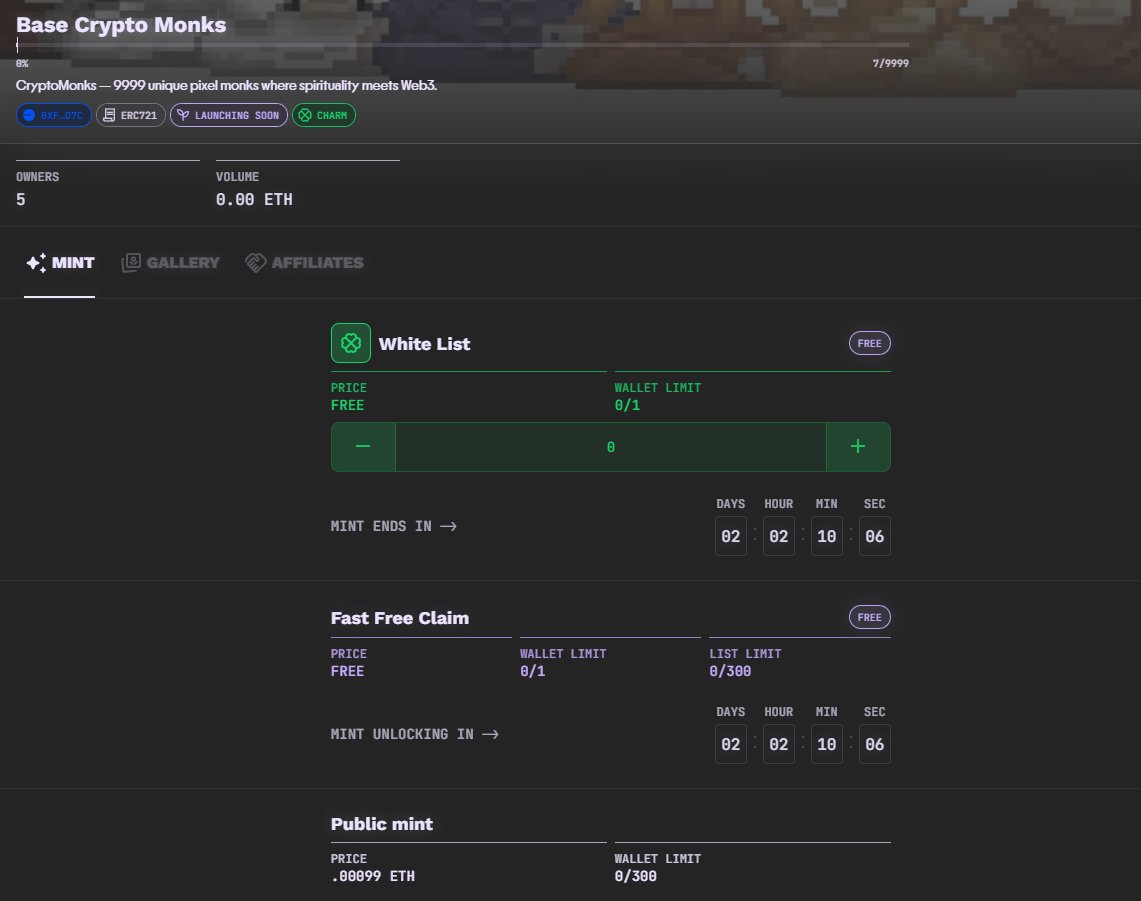Viewport: 1141px width, 901px height.
Task: Click the Owners value 5
Action: click(20, 199)
